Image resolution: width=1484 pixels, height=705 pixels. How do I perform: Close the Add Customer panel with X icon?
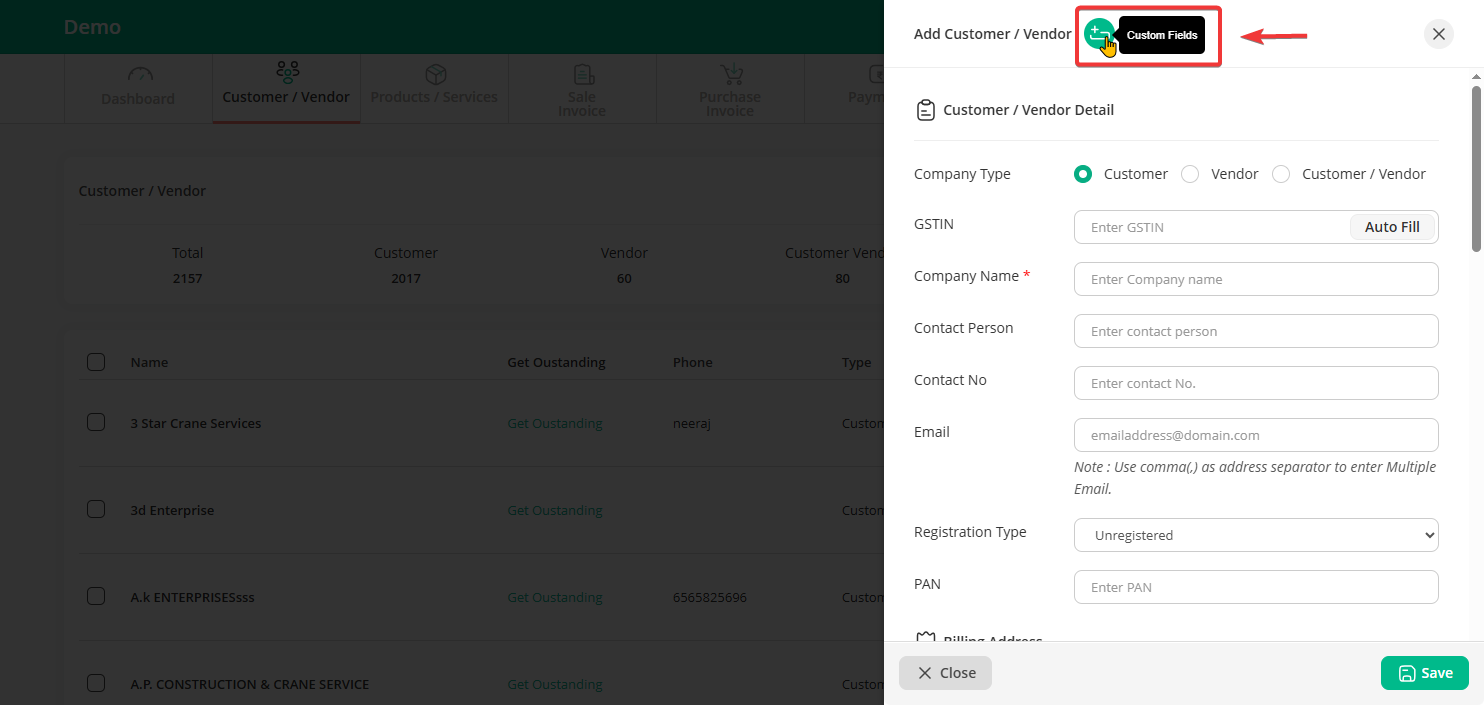[x=1438, y=34]
